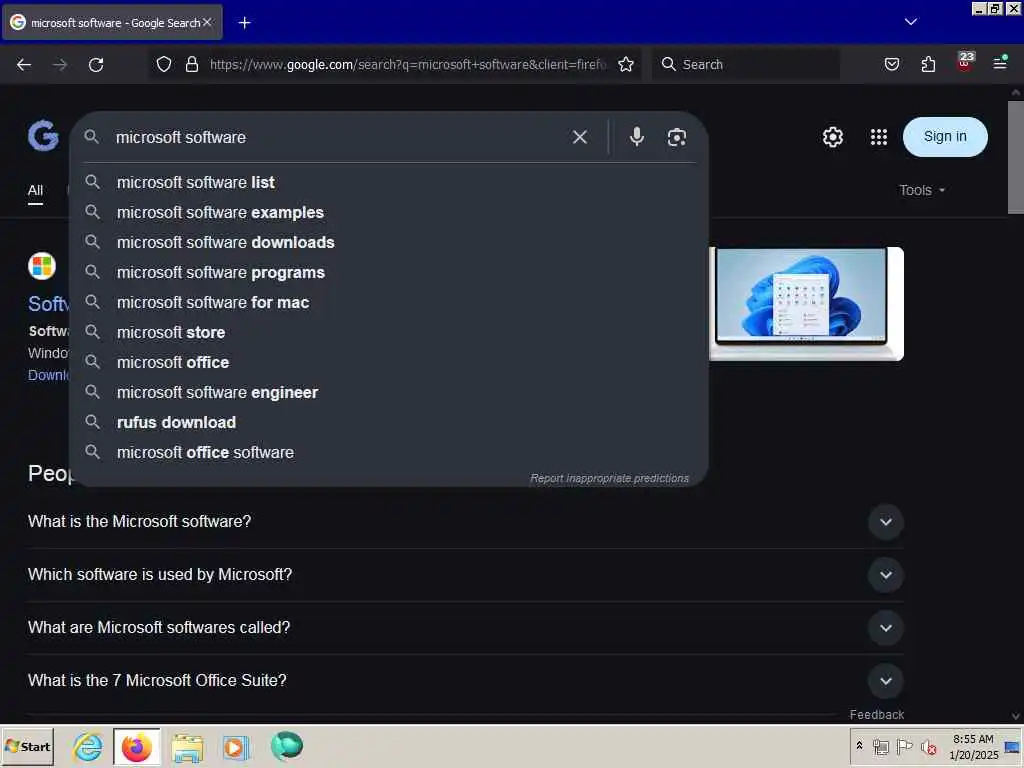Click the Firefox toolbar Search field
This screenshot has height=768, width=1024.
(x=746, y=64)
